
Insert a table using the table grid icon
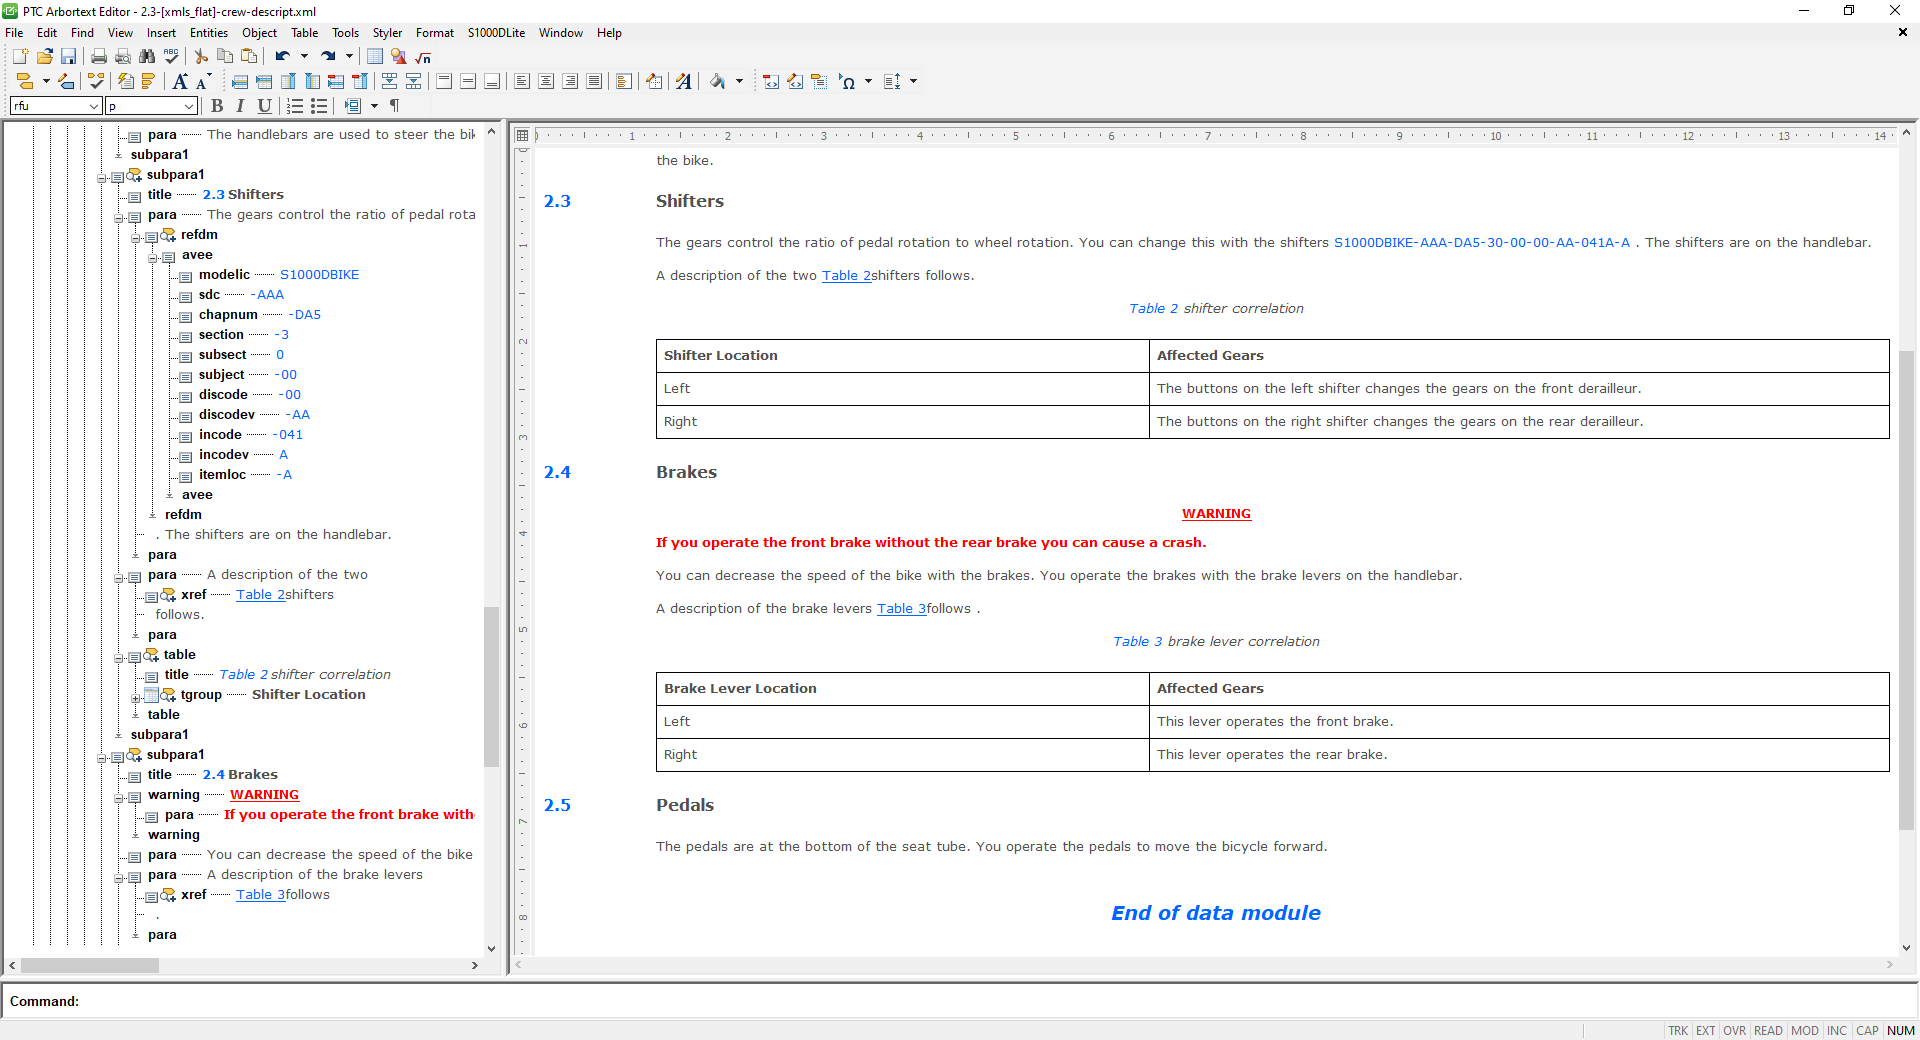coord(374,57)
